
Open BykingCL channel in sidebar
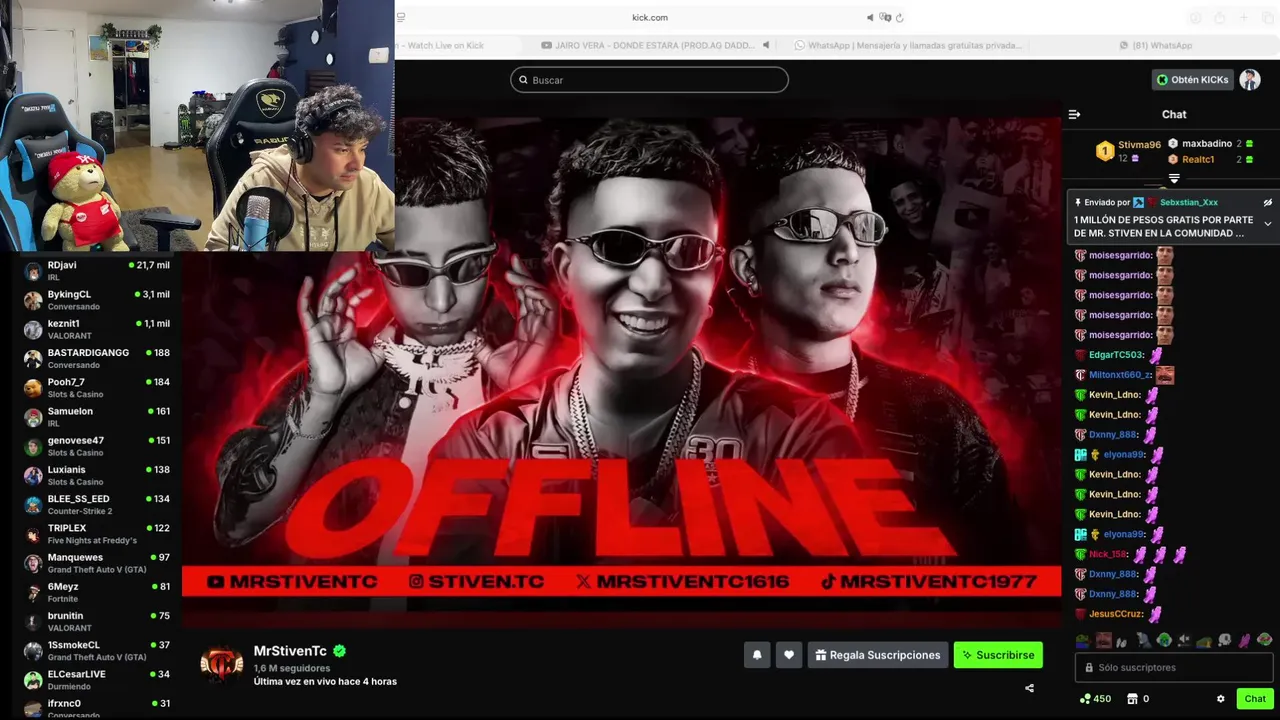97,300
